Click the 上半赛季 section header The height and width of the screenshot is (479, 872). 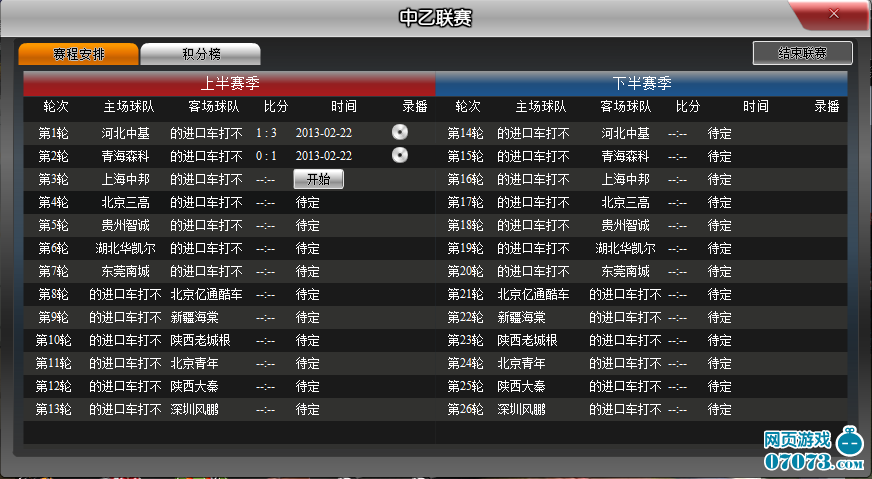[229, 83]
